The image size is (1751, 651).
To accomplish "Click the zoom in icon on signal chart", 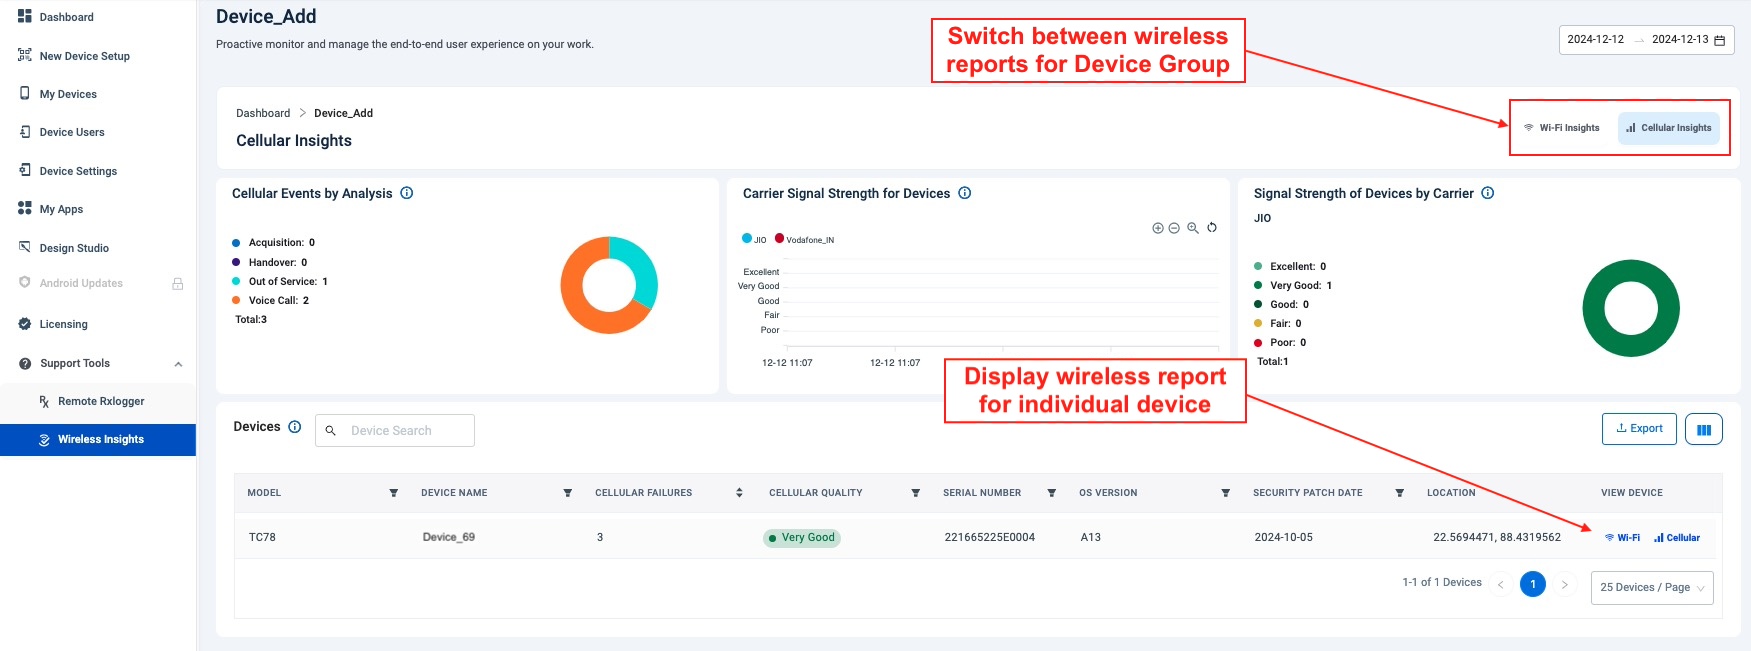I will point(1158,228).
